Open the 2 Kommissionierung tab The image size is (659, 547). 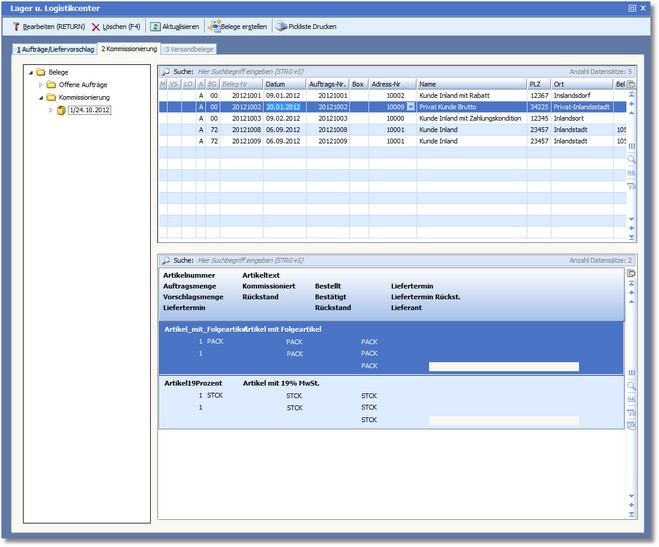tap(129, 48)
